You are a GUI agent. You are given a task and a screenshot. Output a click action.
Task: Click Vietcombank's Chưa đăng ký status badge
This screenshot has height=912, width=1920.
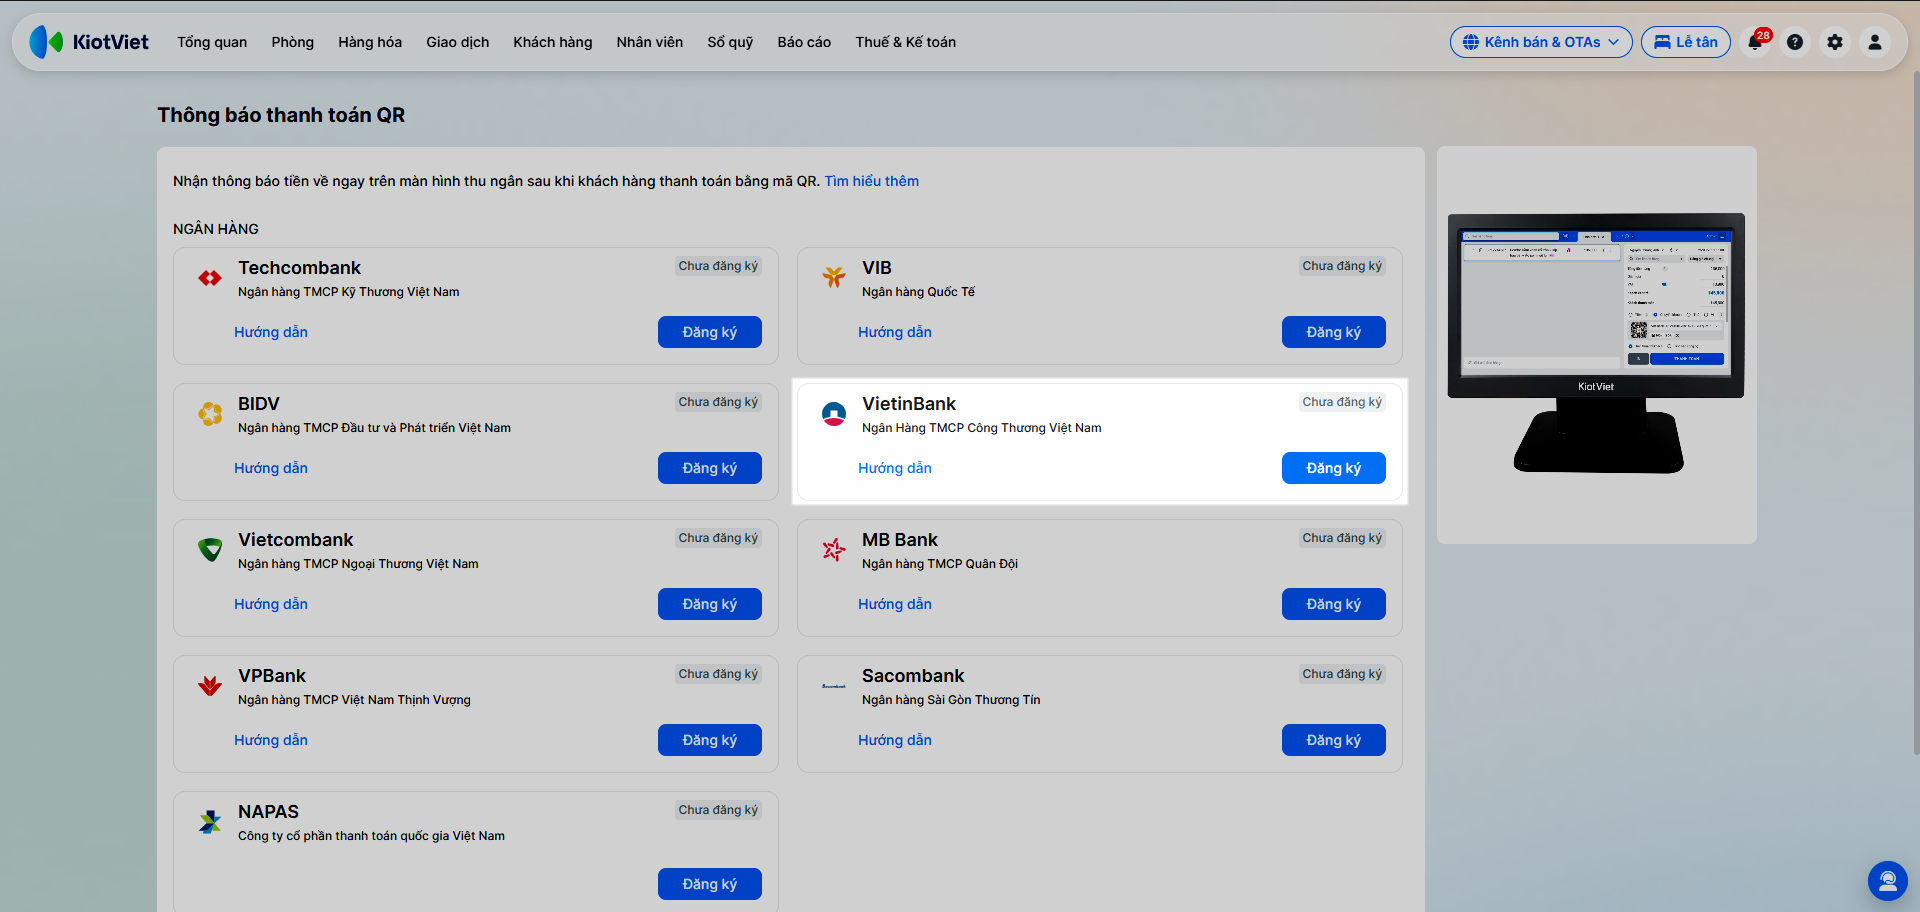pos(718,538)
